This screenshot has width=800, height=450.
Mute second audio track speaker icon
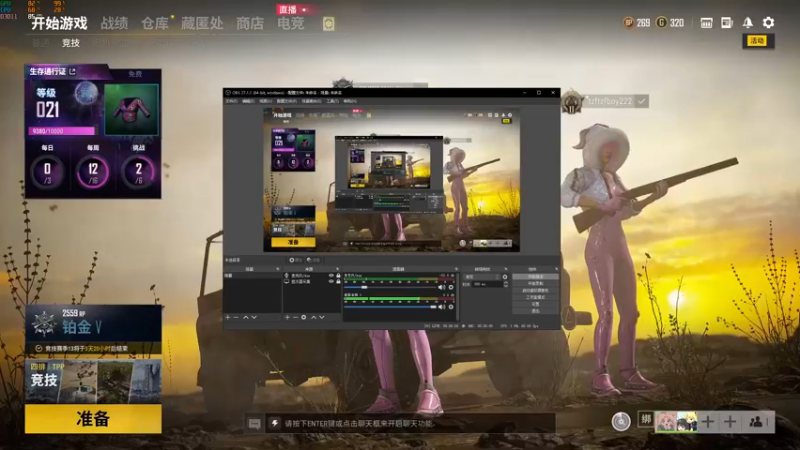442,307
